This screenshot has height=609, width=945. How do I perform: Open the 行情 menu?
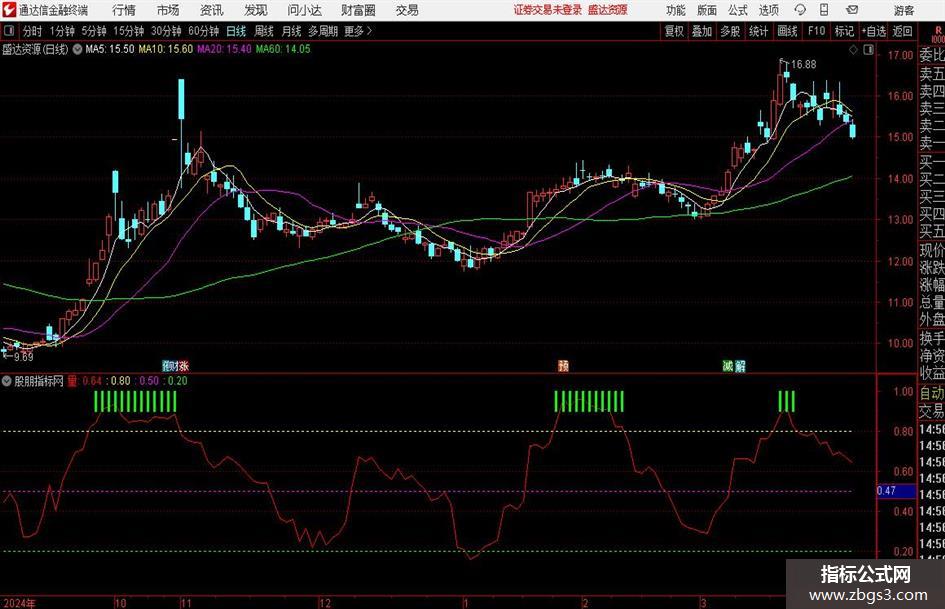(124, 10)
